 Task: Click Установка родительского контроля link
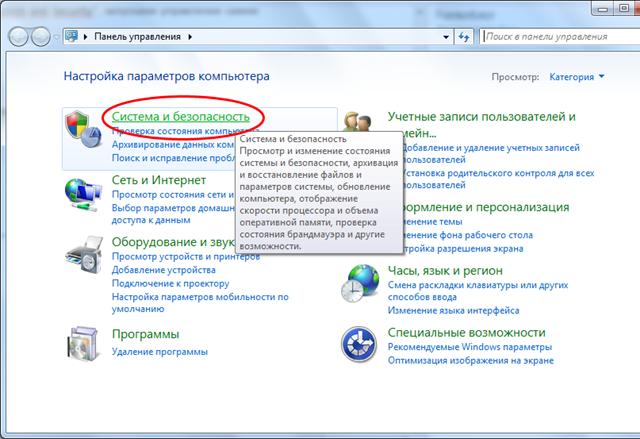click(498, 179)
